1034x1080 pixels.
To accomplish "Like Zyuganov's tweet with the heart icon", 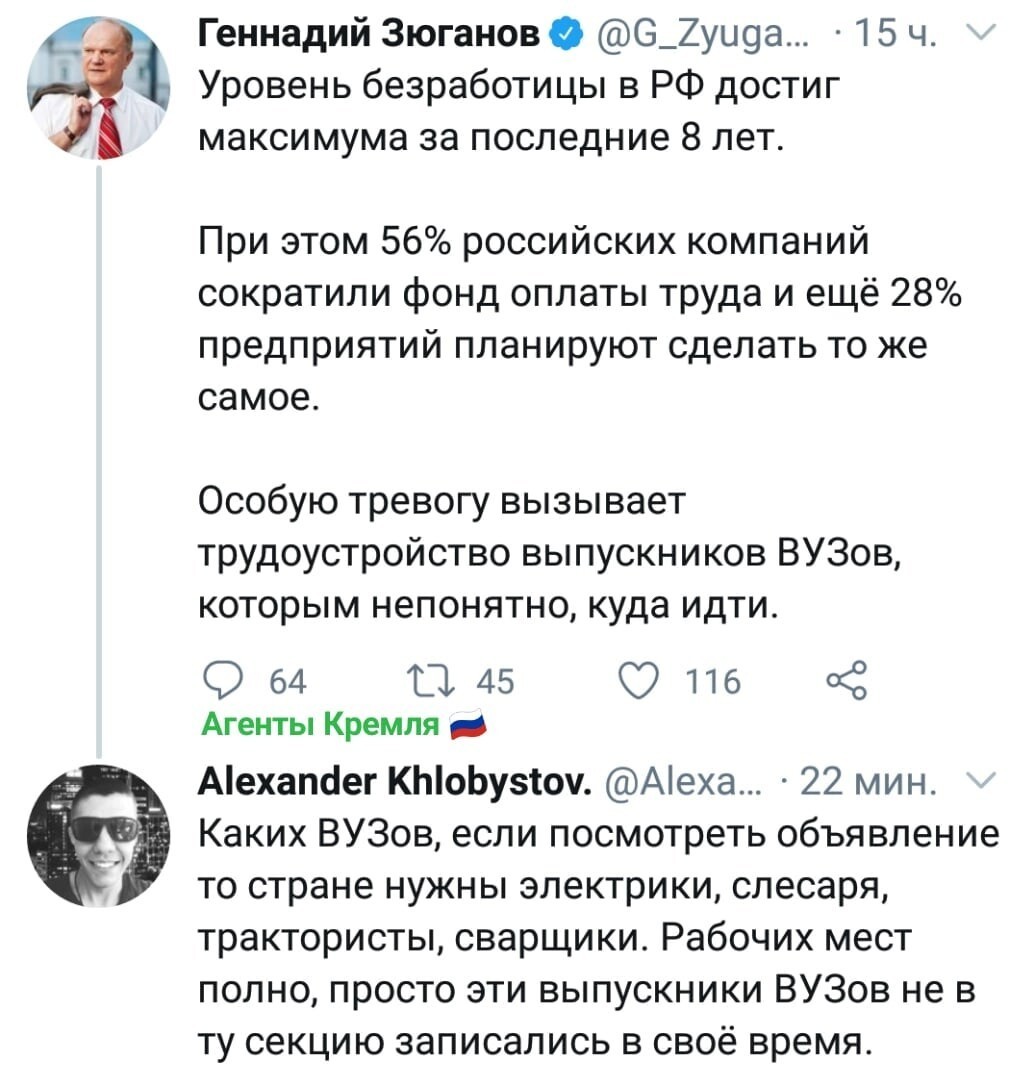I will point(640,681).
